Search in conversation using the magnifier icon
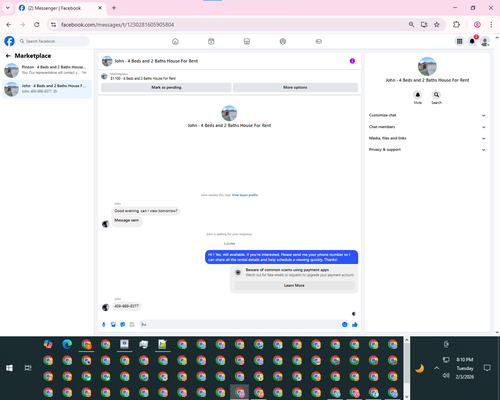Screen dimensions: 500x400 click(x=436, y=95)
